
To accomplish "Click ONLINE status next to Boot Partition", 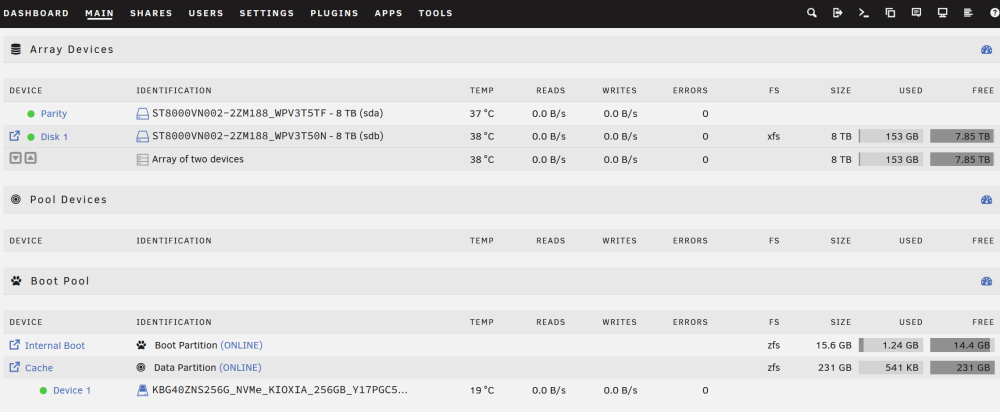I will point(242,345).
